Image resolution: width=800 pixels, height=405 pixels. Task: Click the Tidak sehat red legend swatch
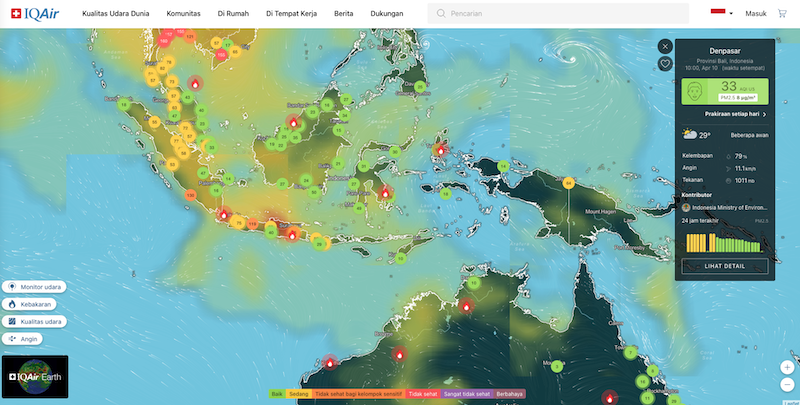tap(422, 394)
